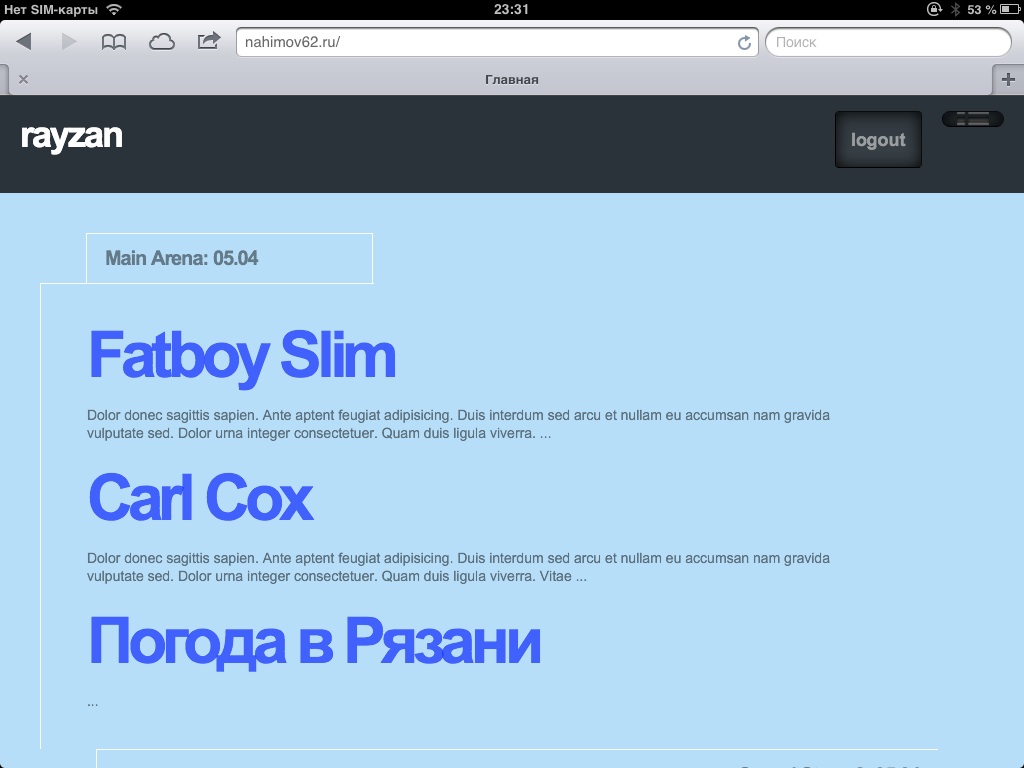
Task: Open the Safari bookmarks book icon
Action: (x=114, y=42)
